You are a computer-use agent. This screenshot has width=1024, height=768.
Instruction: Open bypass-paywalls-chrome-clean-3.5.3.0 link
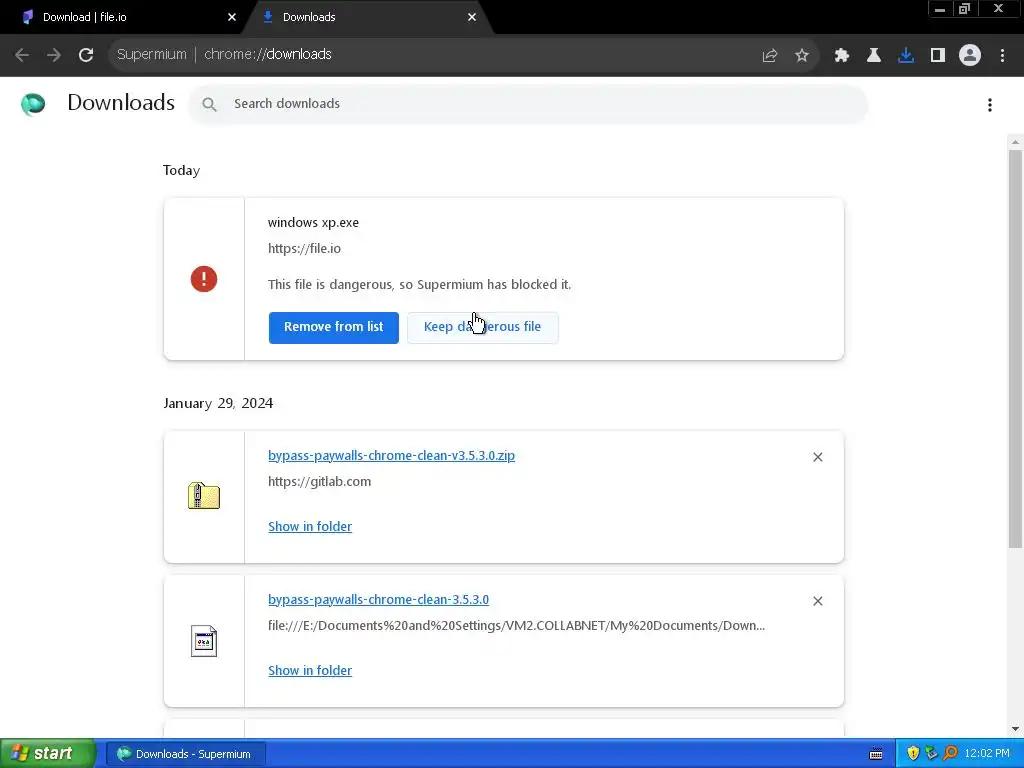coord(378,599)
